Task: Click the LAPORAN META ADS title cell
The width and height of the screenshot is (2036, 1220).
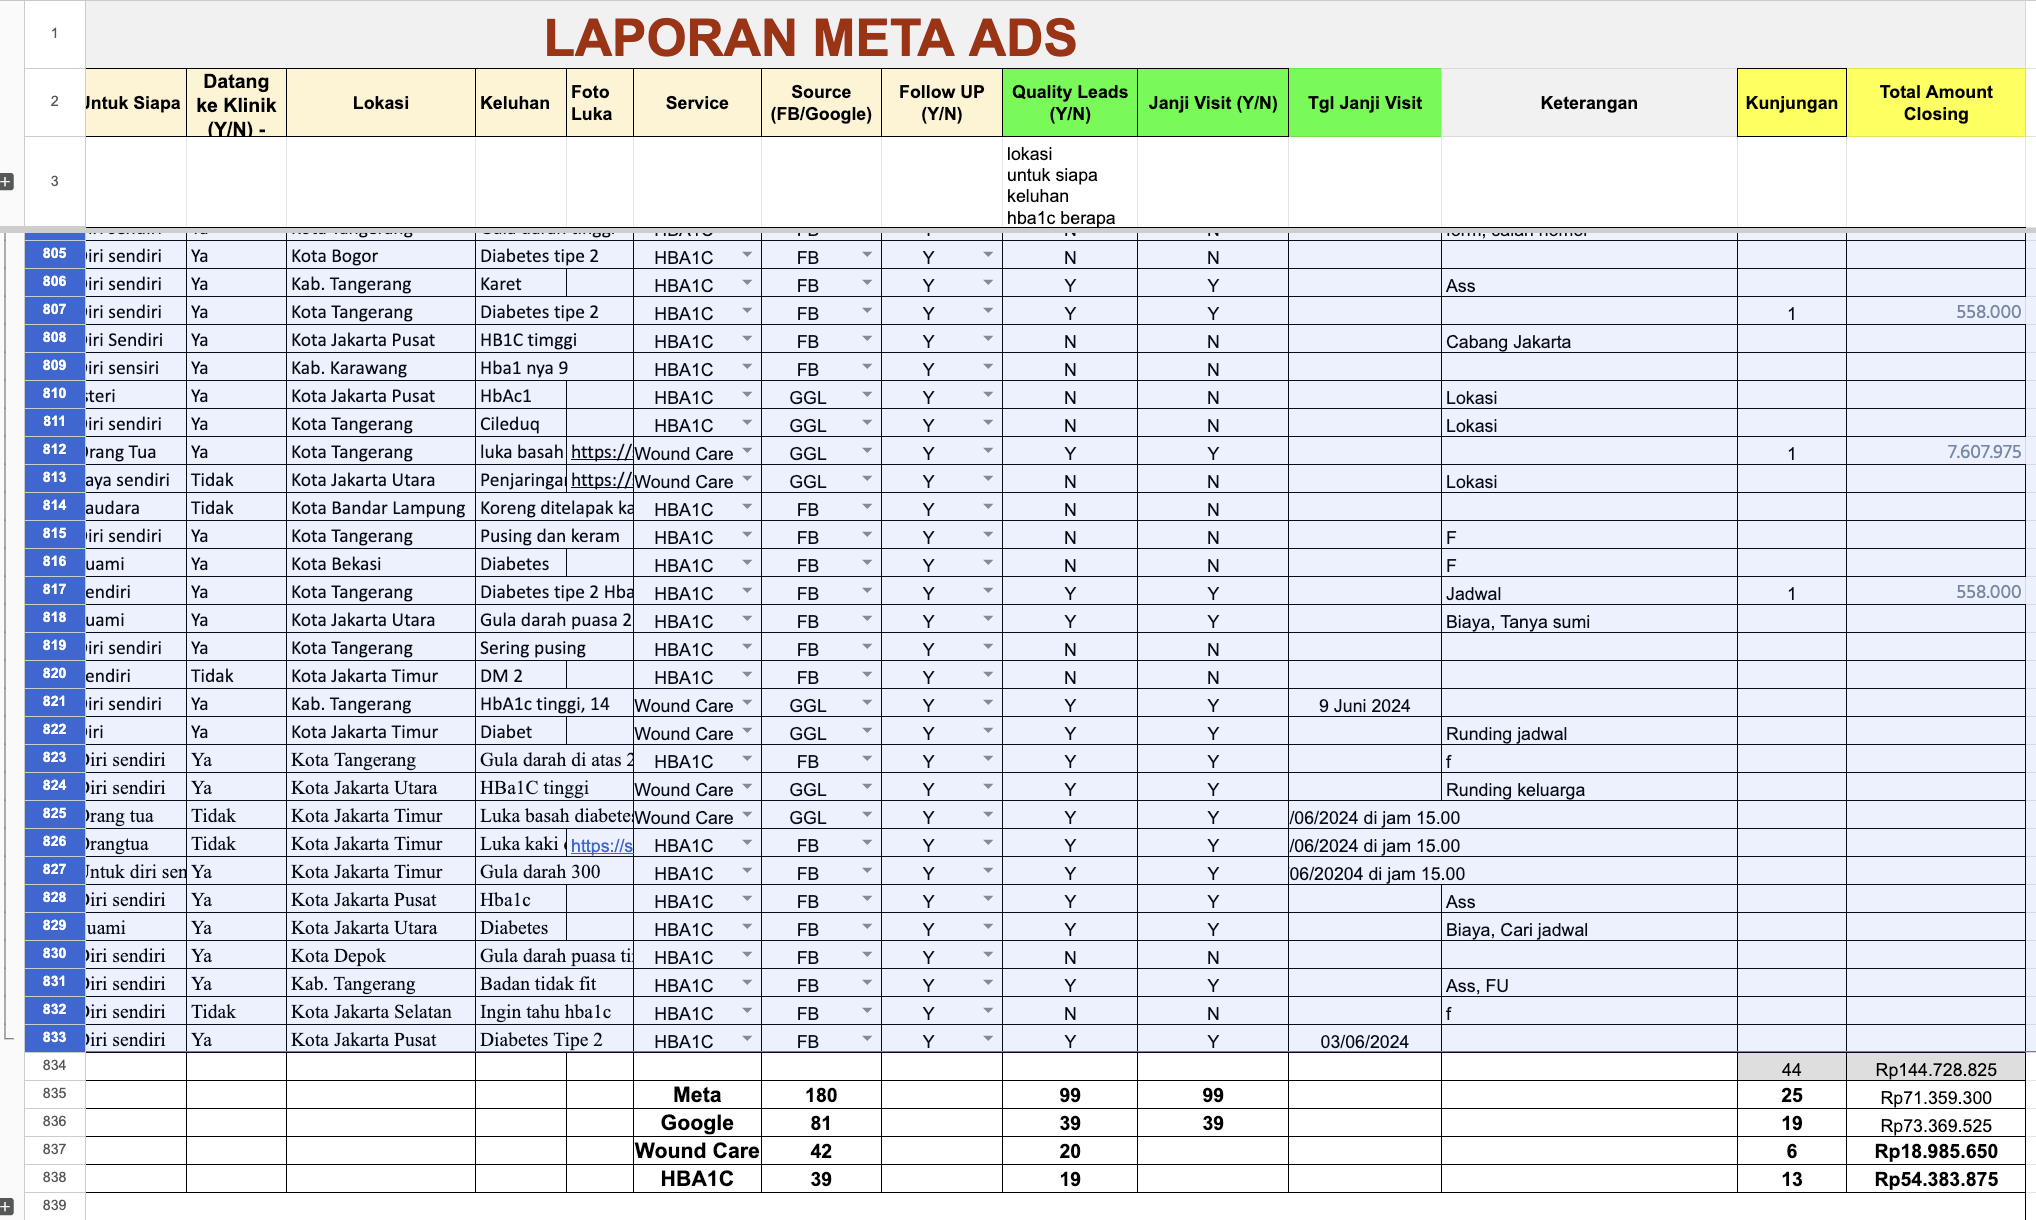Action: point(810,38)
